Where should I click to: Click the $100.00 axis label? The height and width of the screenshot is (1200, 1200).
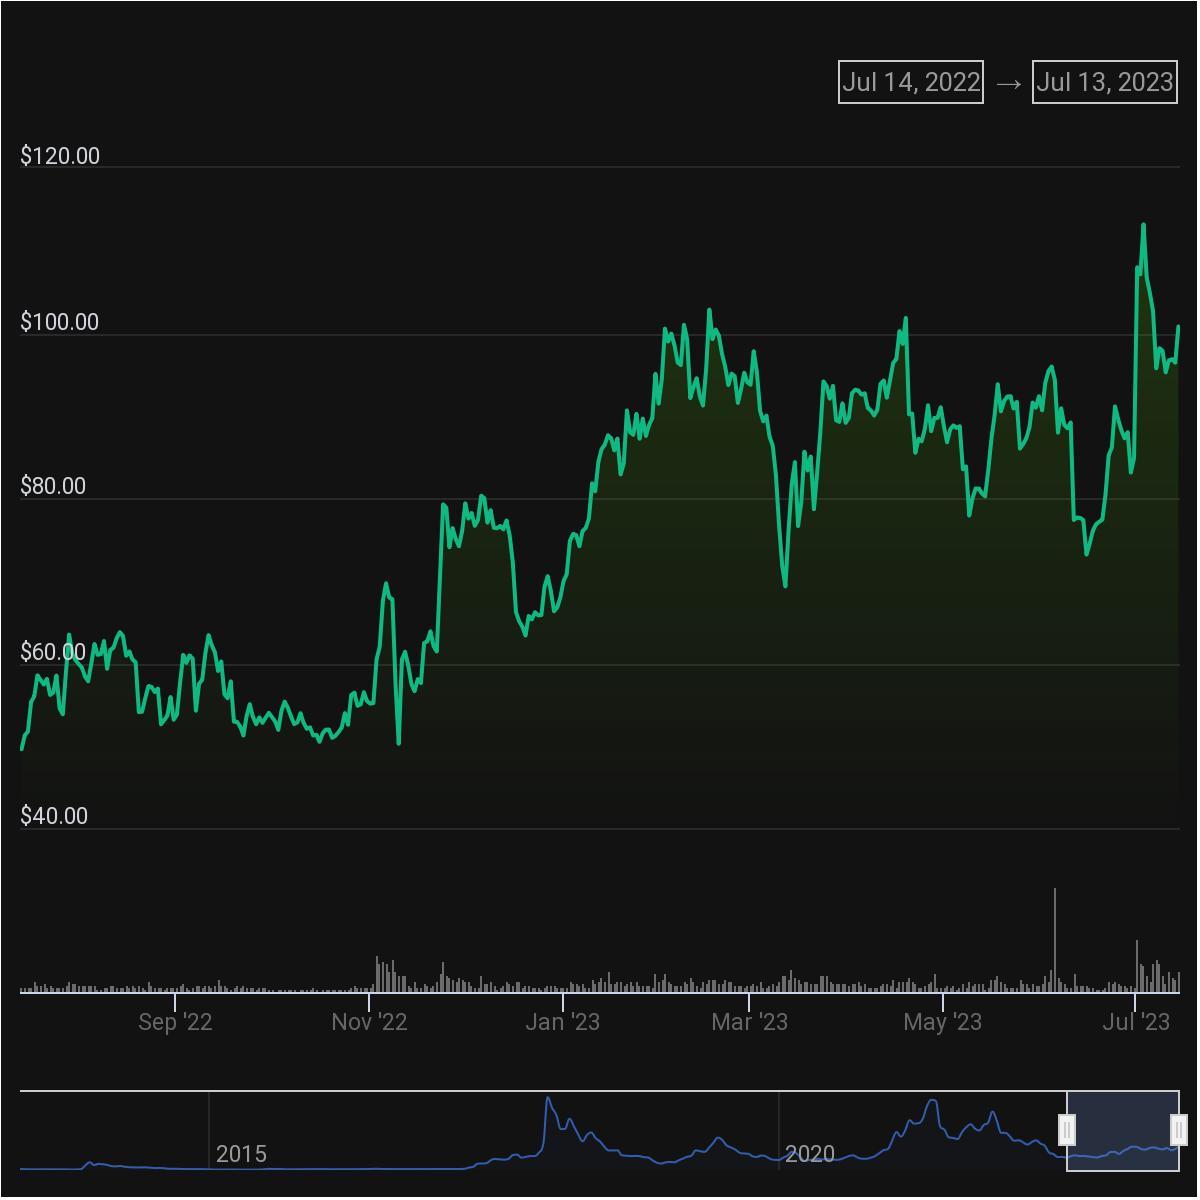point(60,322)
